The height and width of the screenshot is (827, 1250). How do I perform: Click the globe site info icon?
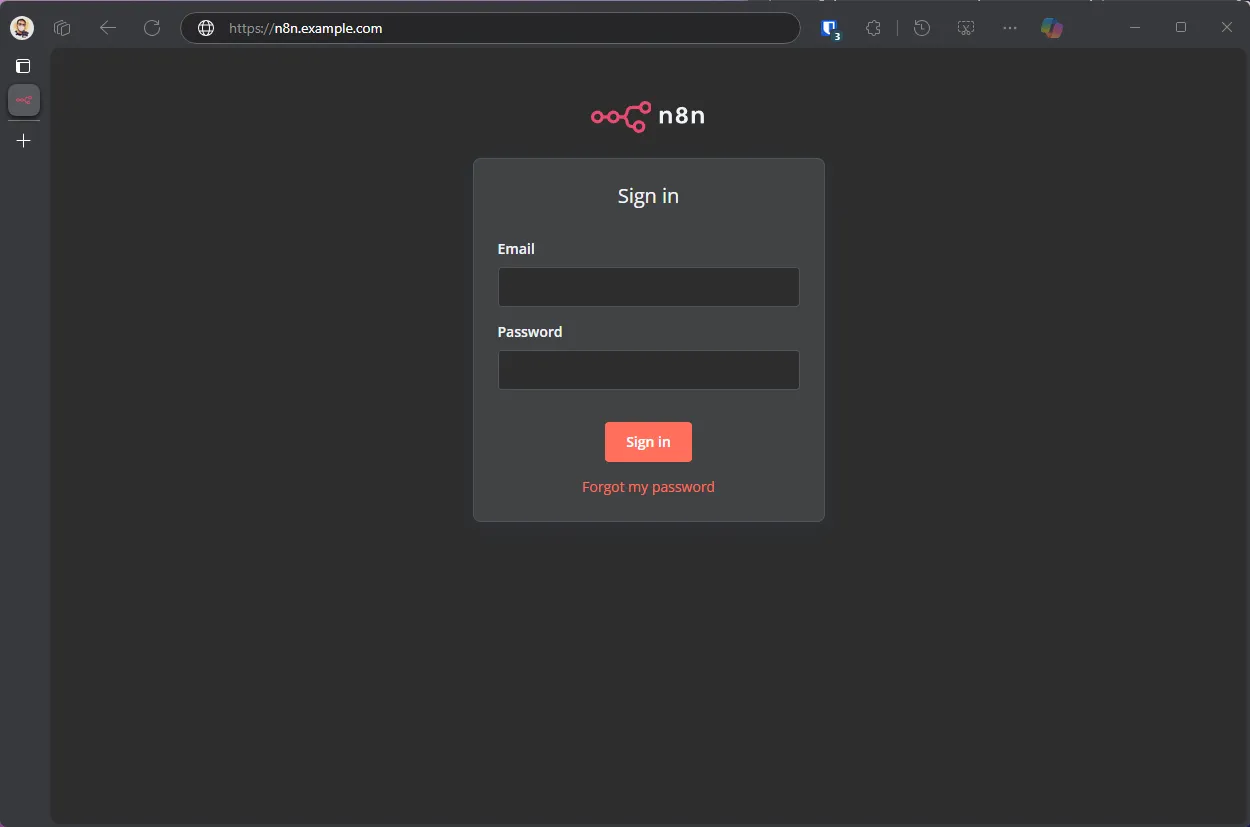click(x=206, y=28)
